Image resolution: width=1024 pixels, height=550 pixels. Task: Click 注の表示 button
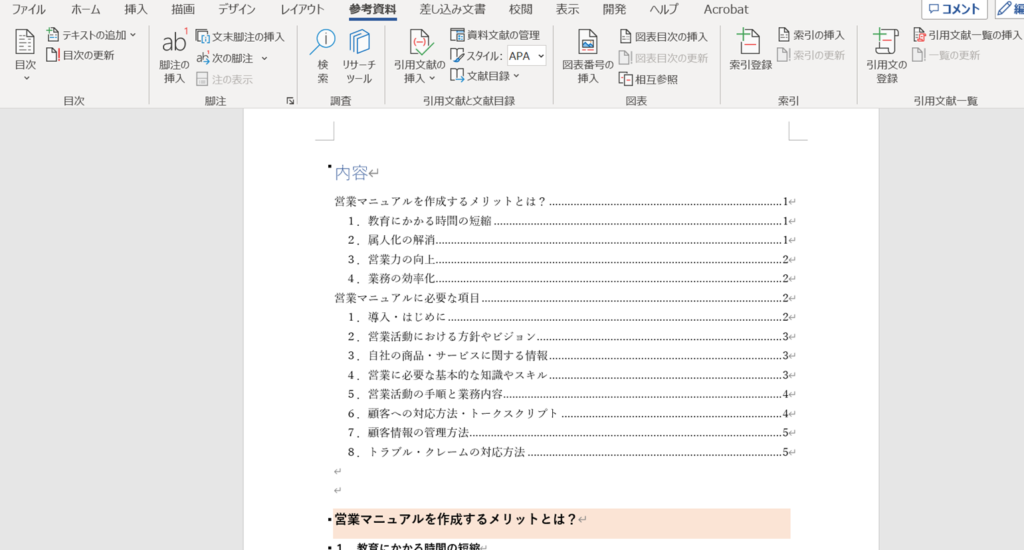224,80
